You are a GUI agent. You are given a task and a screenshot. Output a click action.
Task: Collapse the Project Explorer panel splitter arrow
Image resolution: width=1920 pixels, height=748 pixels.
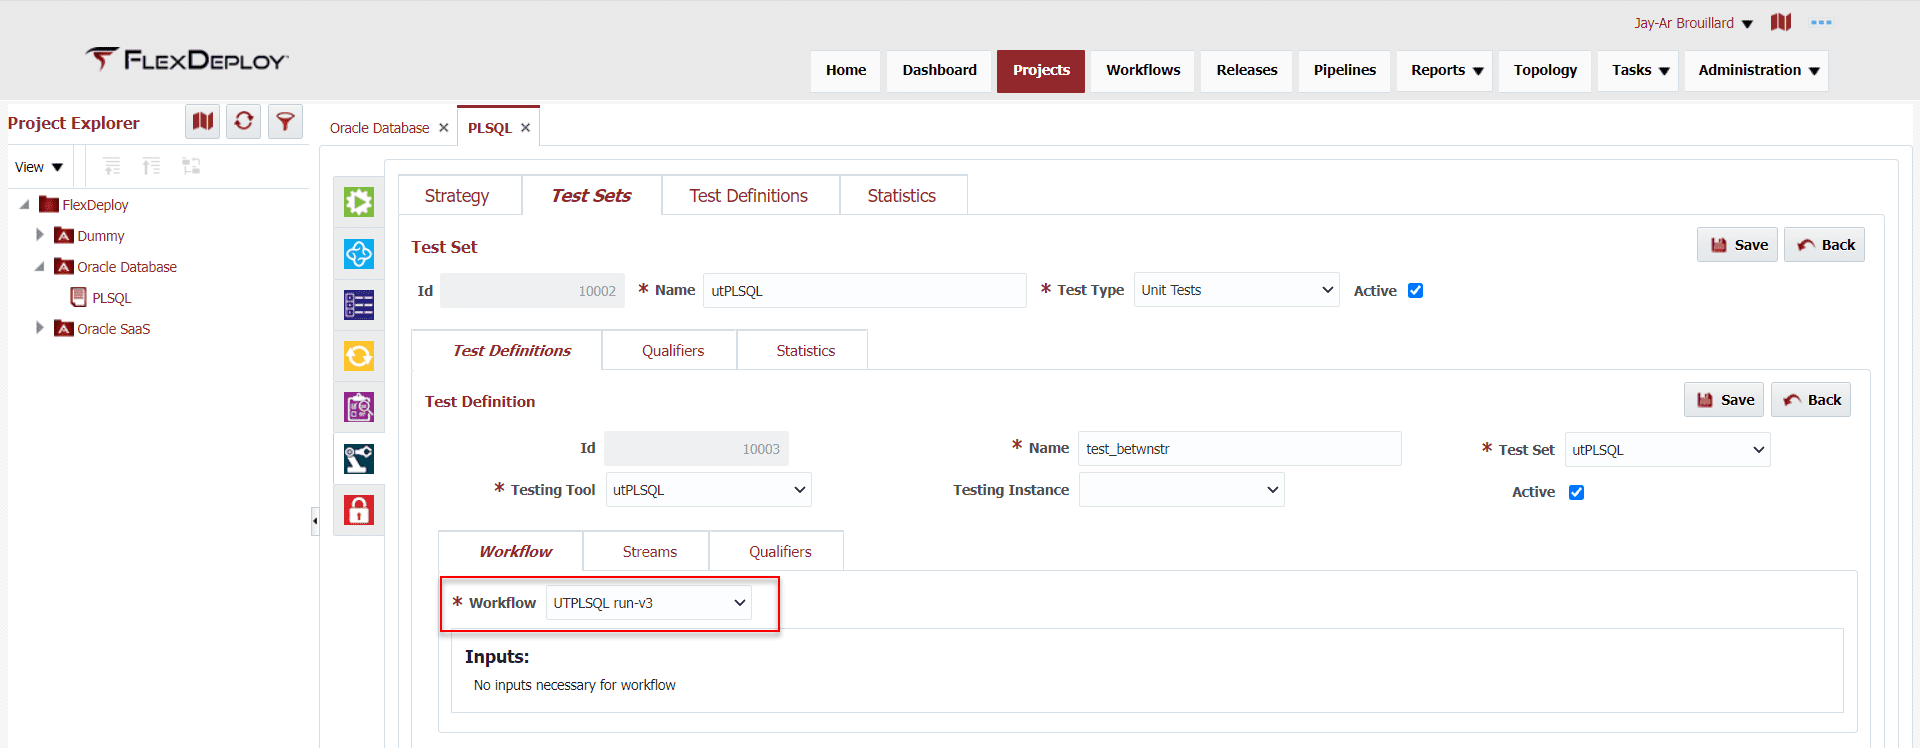click(315, 521)
